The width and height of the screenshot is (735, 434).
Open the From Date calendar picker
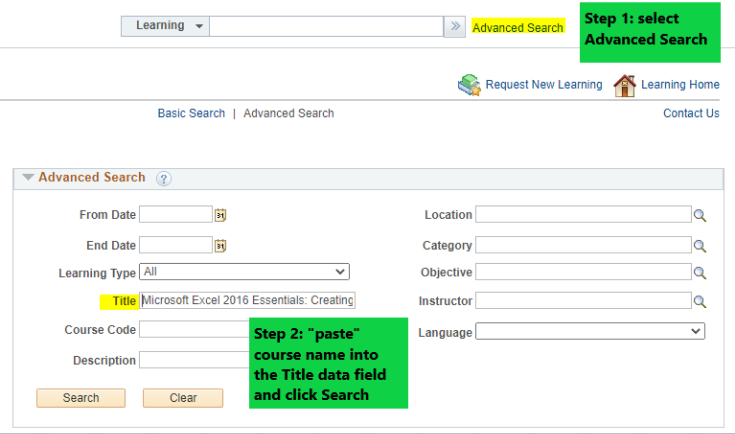220,214
